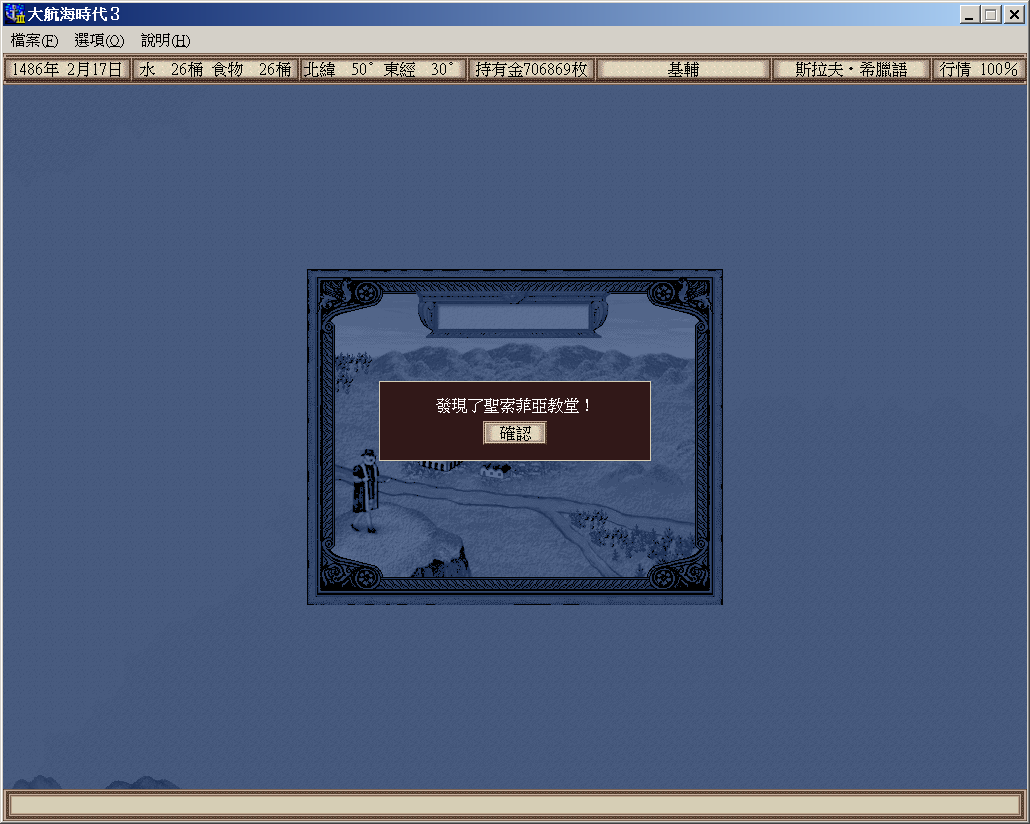Click the empty title plaque atop the picture frame
This screenshot has width=1030, height=824.
[514, 316]
